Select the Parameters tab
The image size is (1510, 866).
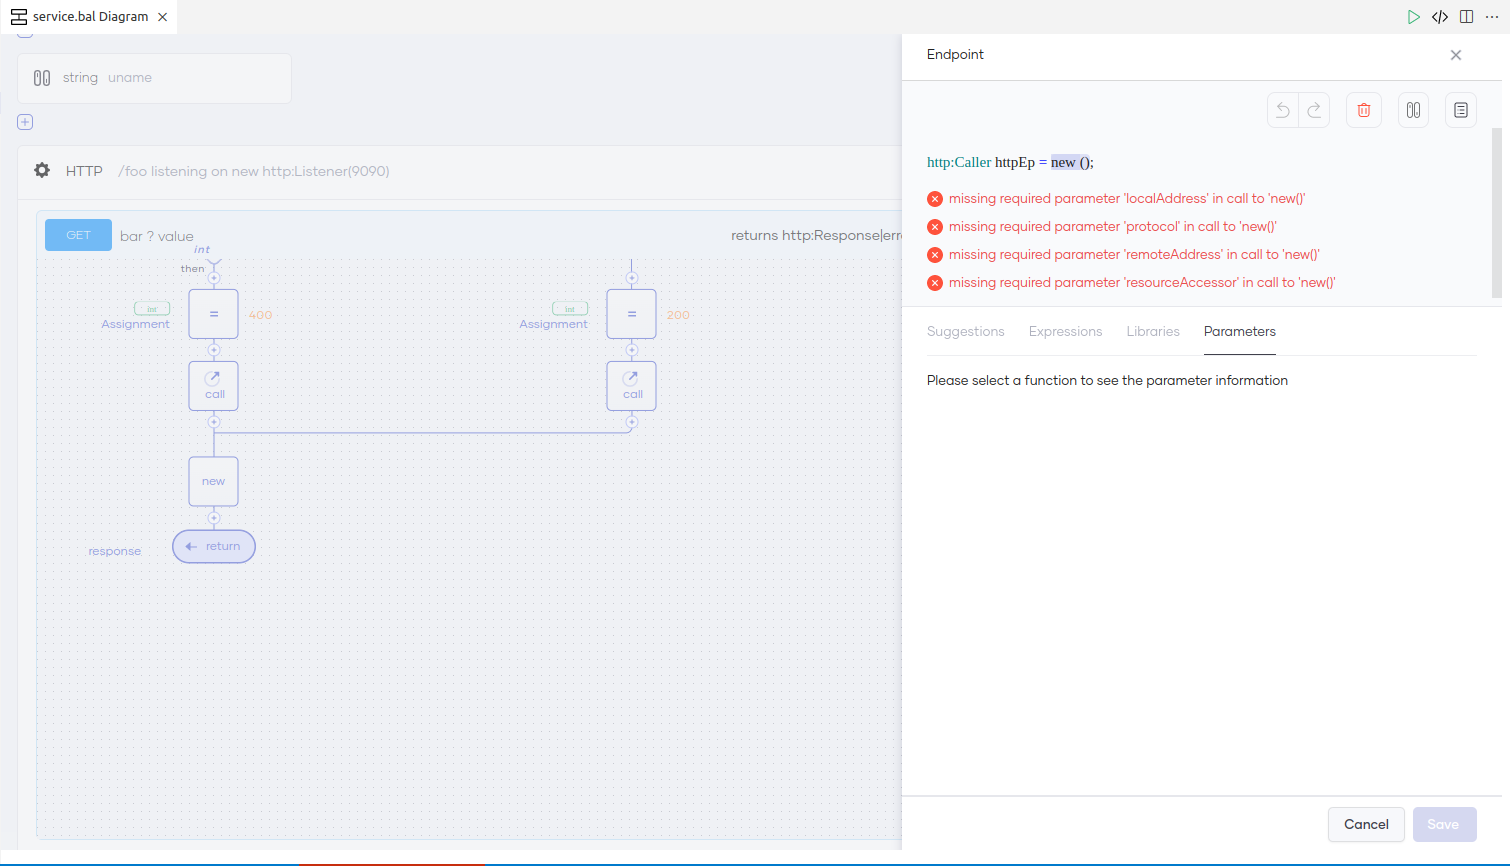coord(1240,331)
